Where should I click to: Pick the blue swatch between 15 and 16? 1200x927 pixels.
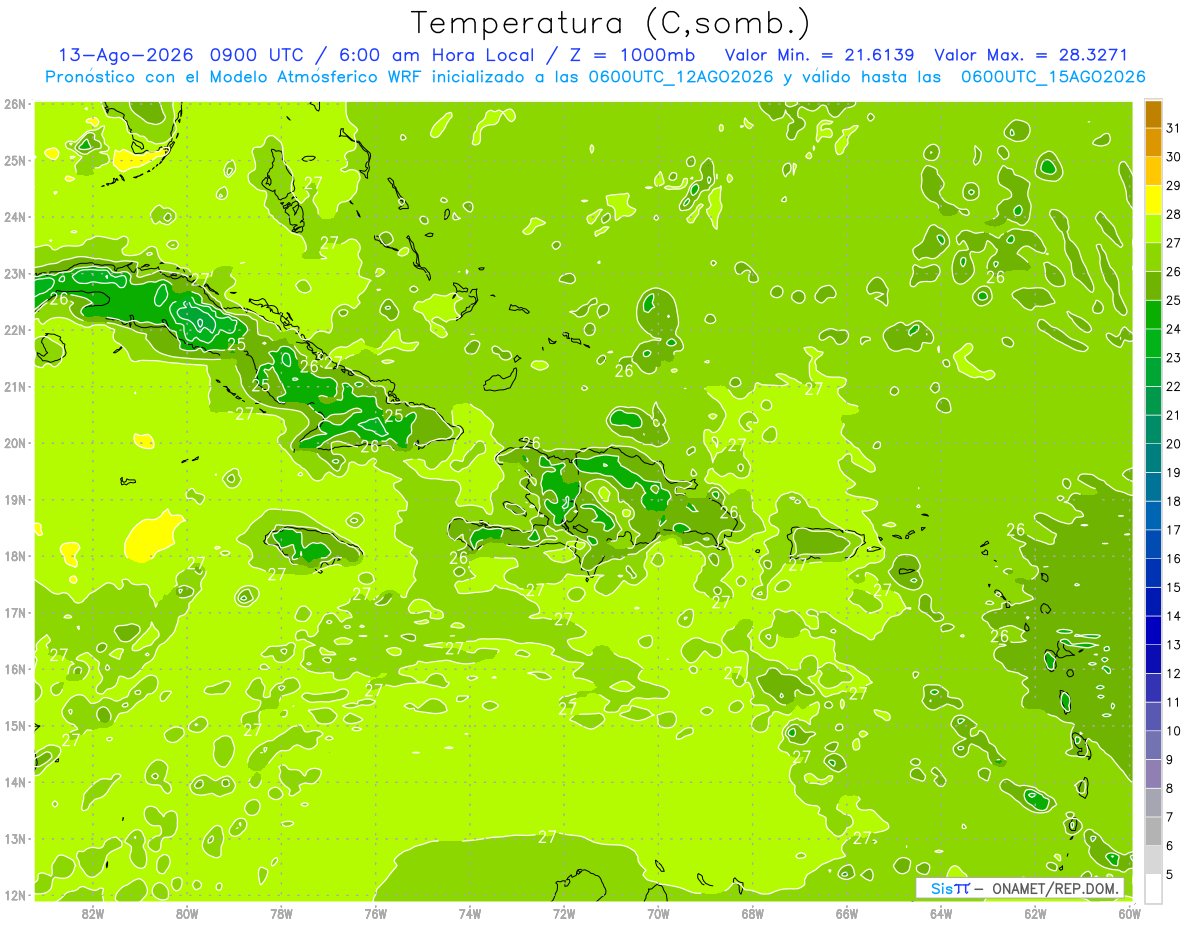click(1153, 573)
